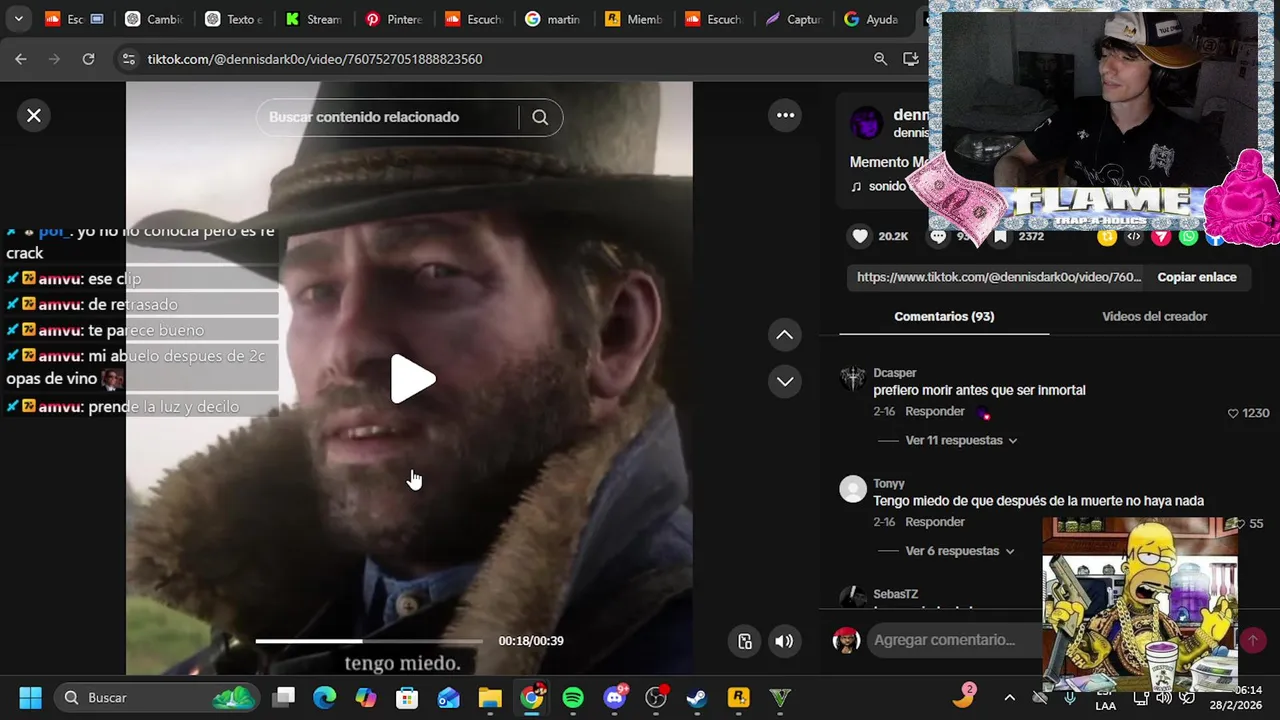This screenshot has width=1280, height=720.
Task: Click the tiktok.com address bar URL
Action: (x=315, y=59)
